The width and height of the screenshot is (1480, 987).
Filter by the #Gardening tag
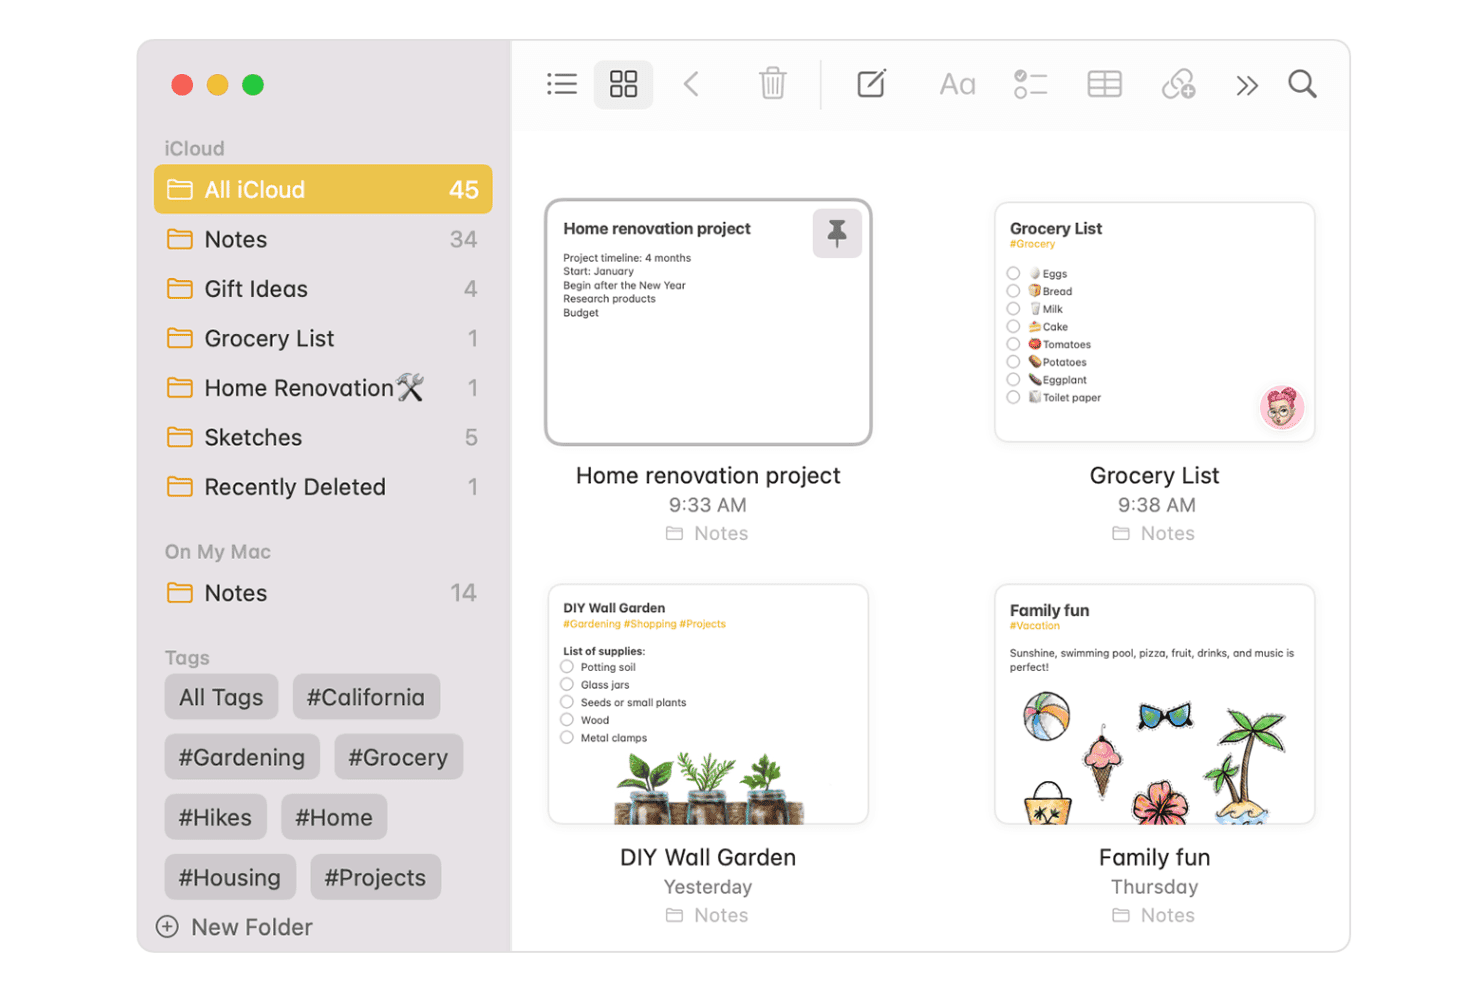(242, 757)
